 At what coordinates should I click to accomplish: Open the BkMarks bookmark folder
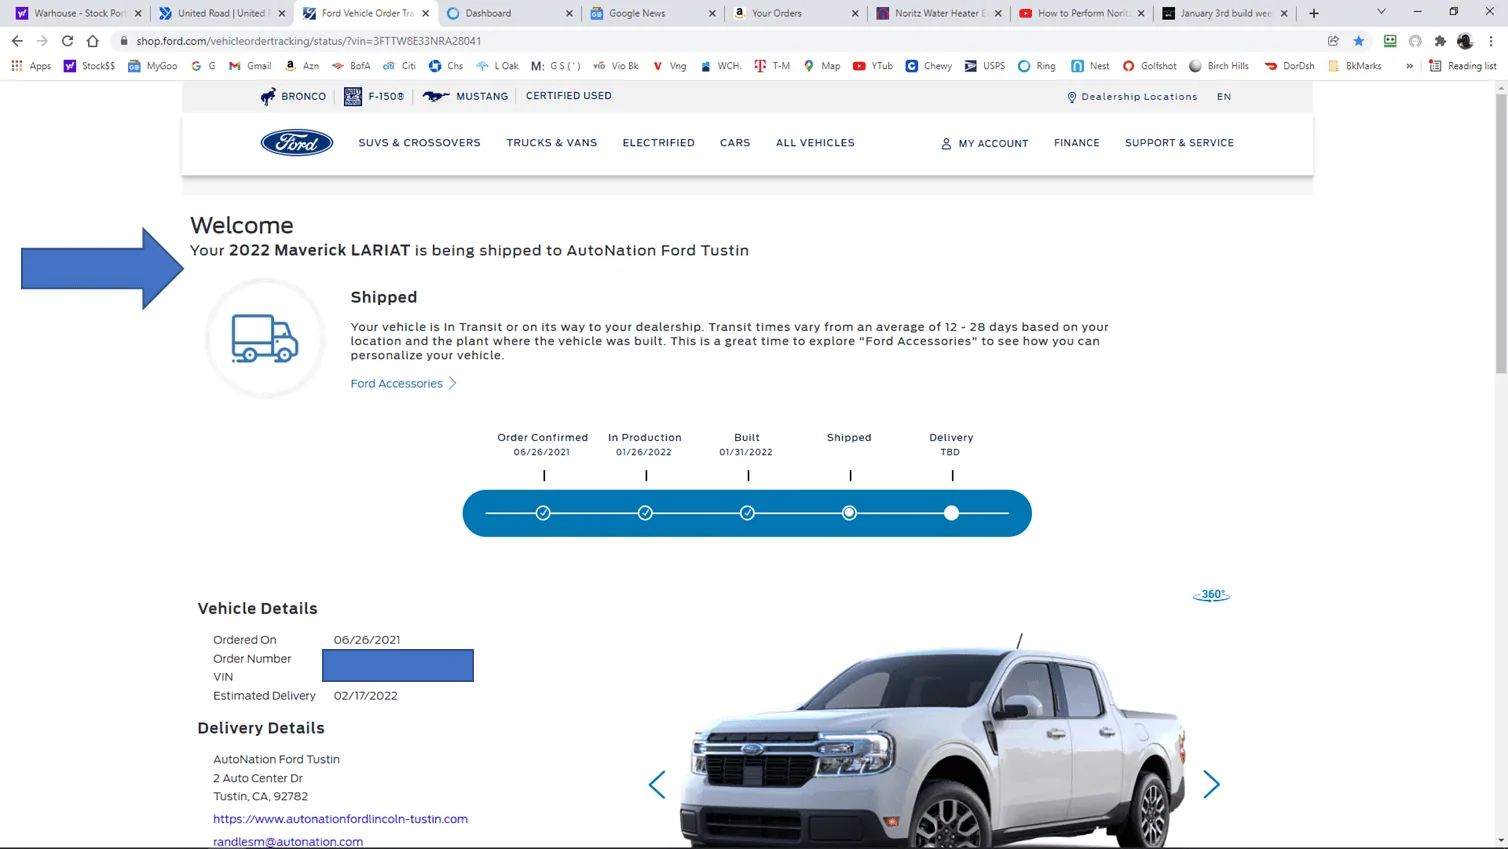pos(1355,66)
